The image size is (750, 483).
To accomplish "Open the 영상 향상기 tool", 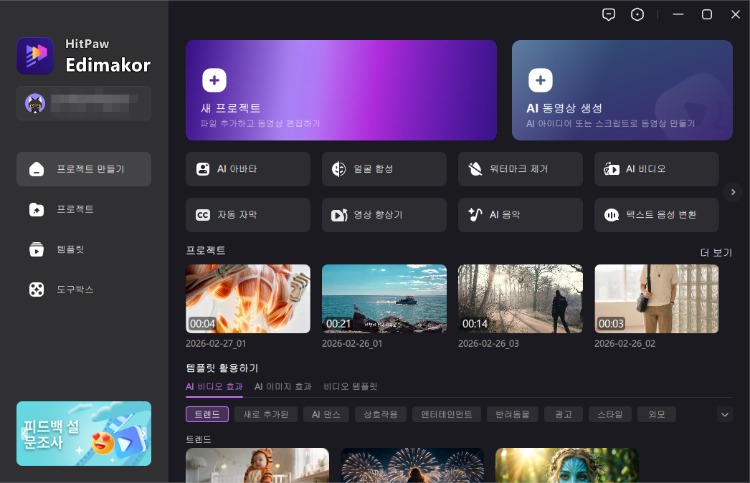I will point(384,215).
